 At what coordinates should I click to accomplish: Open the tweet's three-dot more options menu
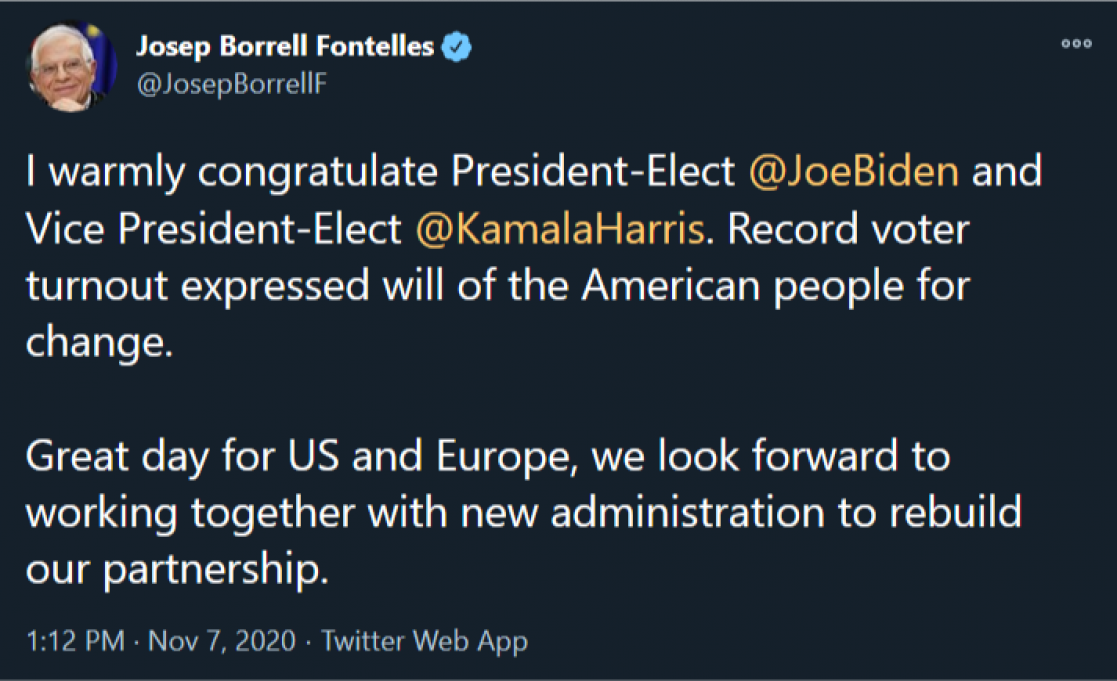(1076, 44)
